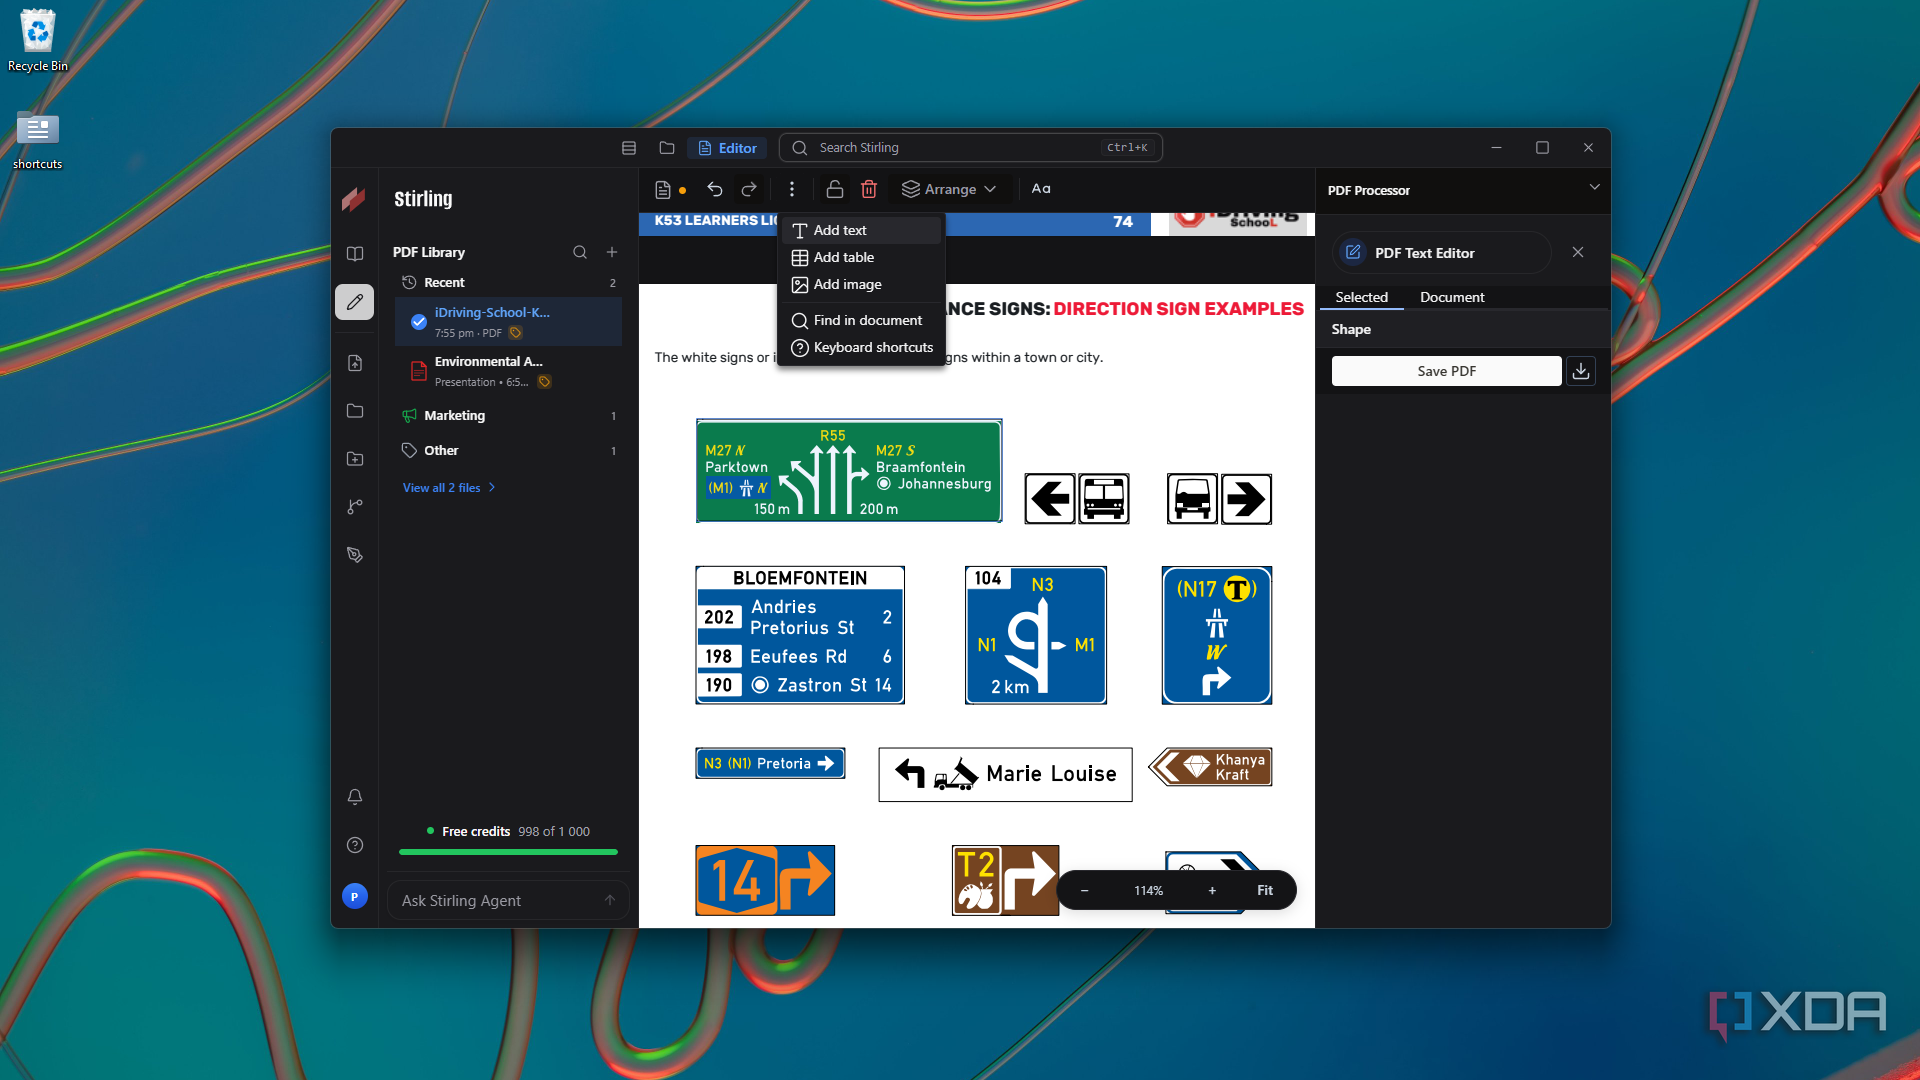Viewport: 1920px width, 1080px height.
Task: Expand the Recent section in library
Action: (x=508, y=283)
